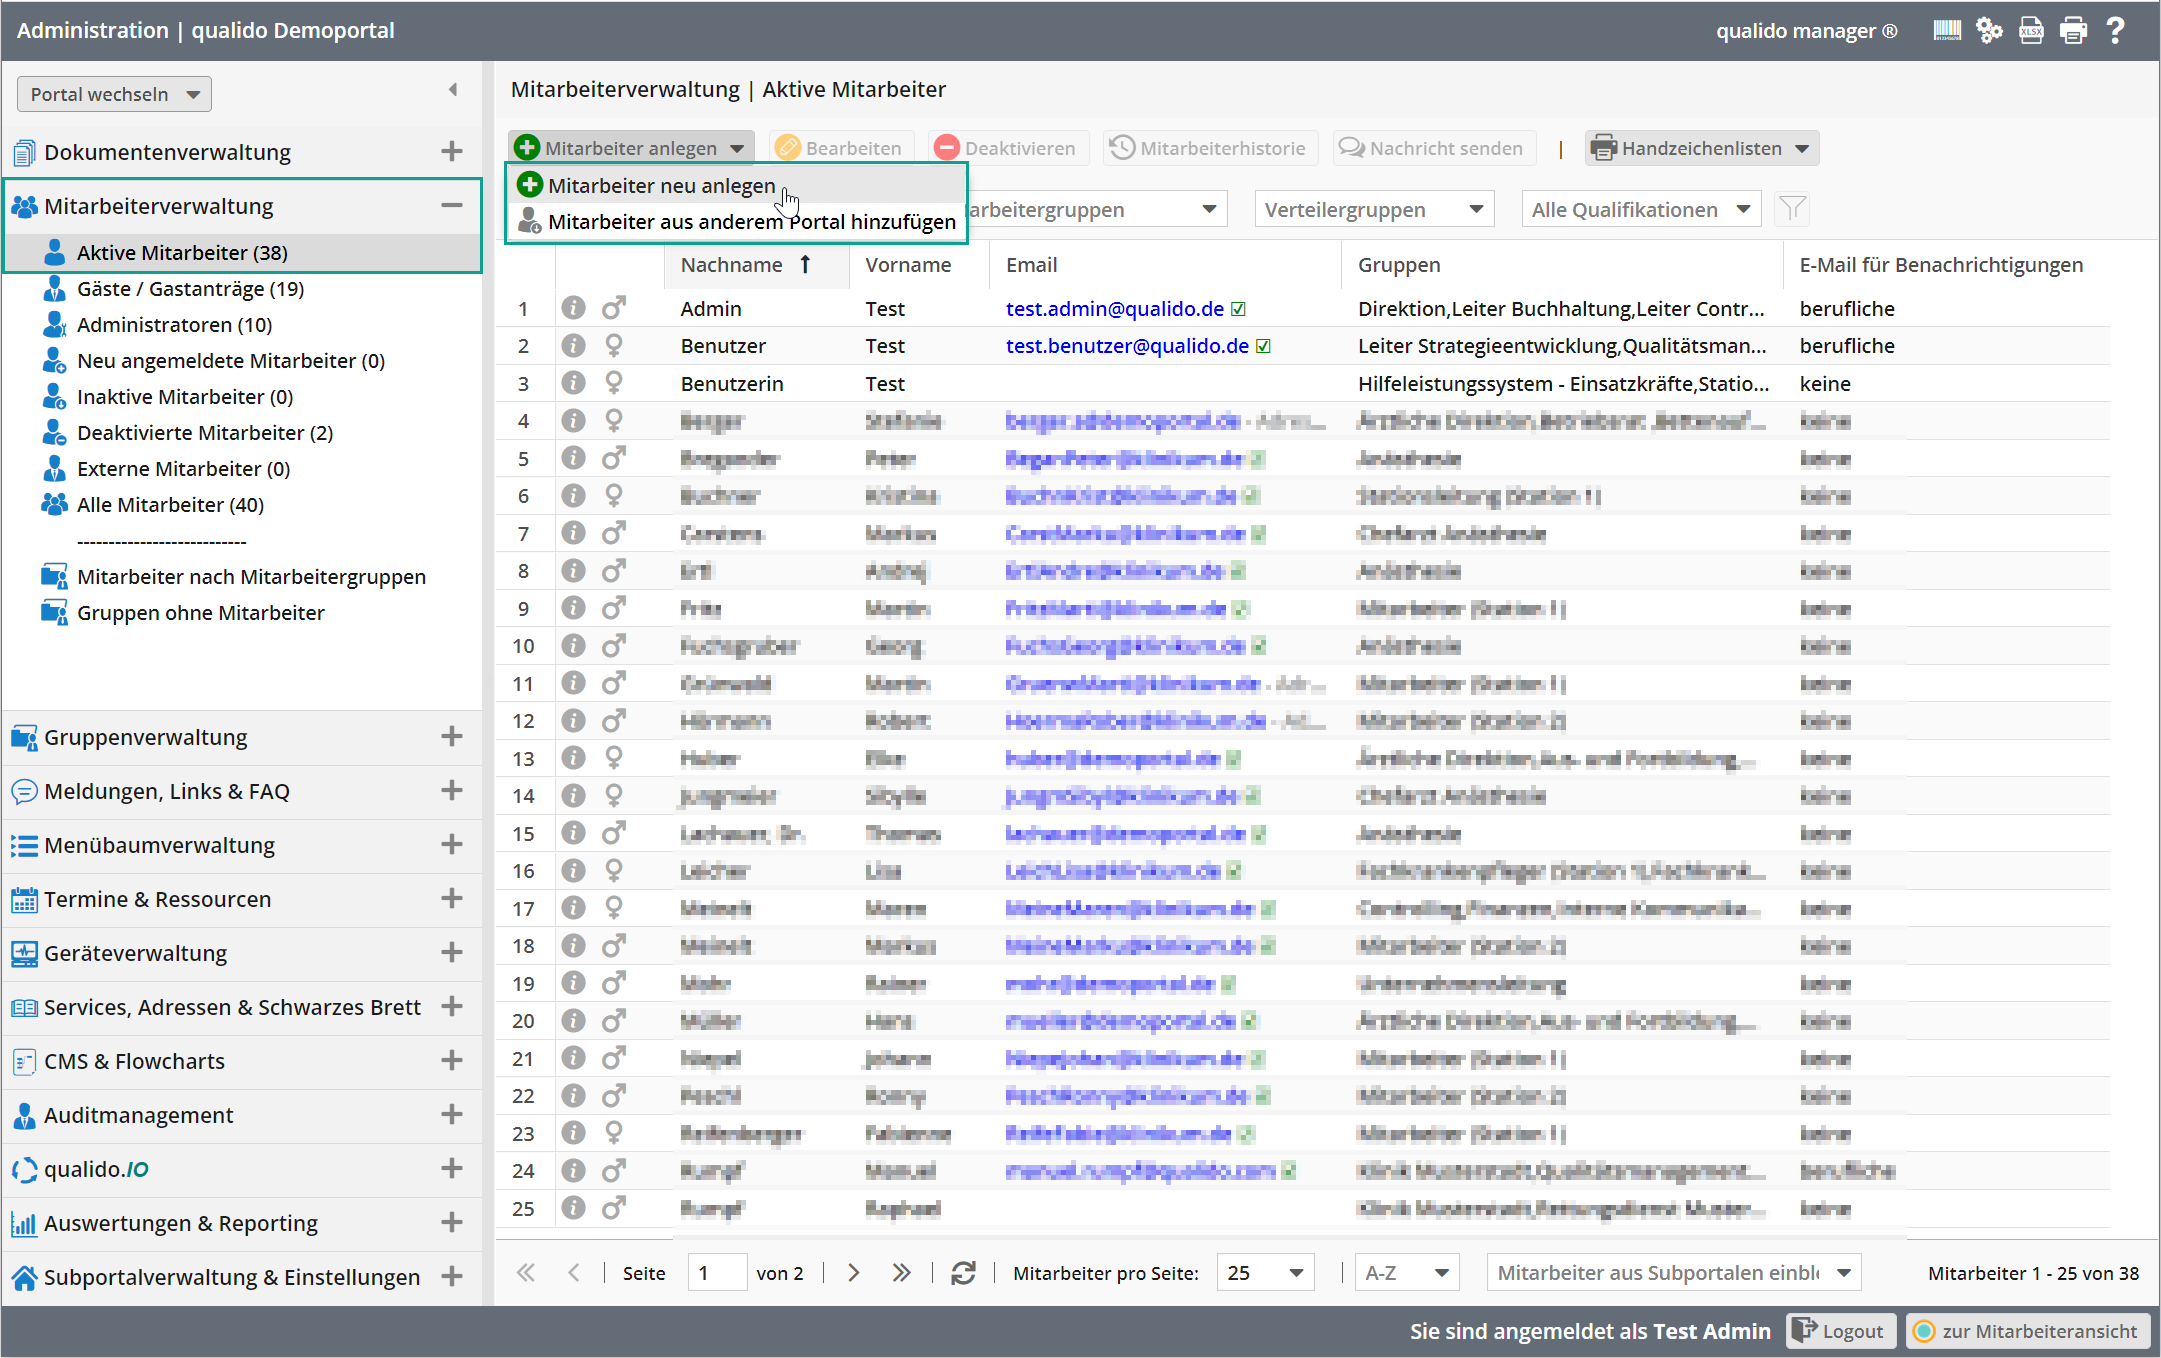Screen dimensions: 2161x1358
Task: Open Verteilergruppen dropdown
Action: click(x=1374, y=210)
